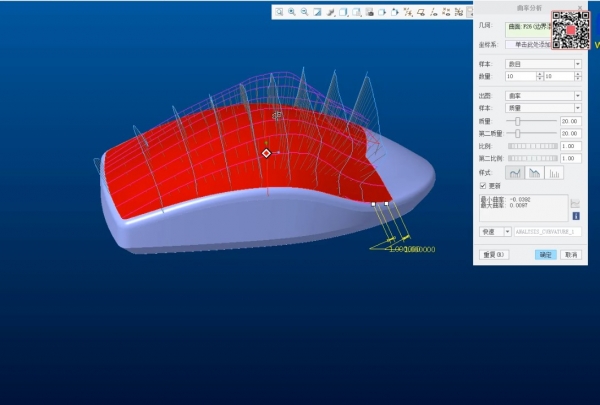Click the Saved Orientations view icon

tap(343, 12)
